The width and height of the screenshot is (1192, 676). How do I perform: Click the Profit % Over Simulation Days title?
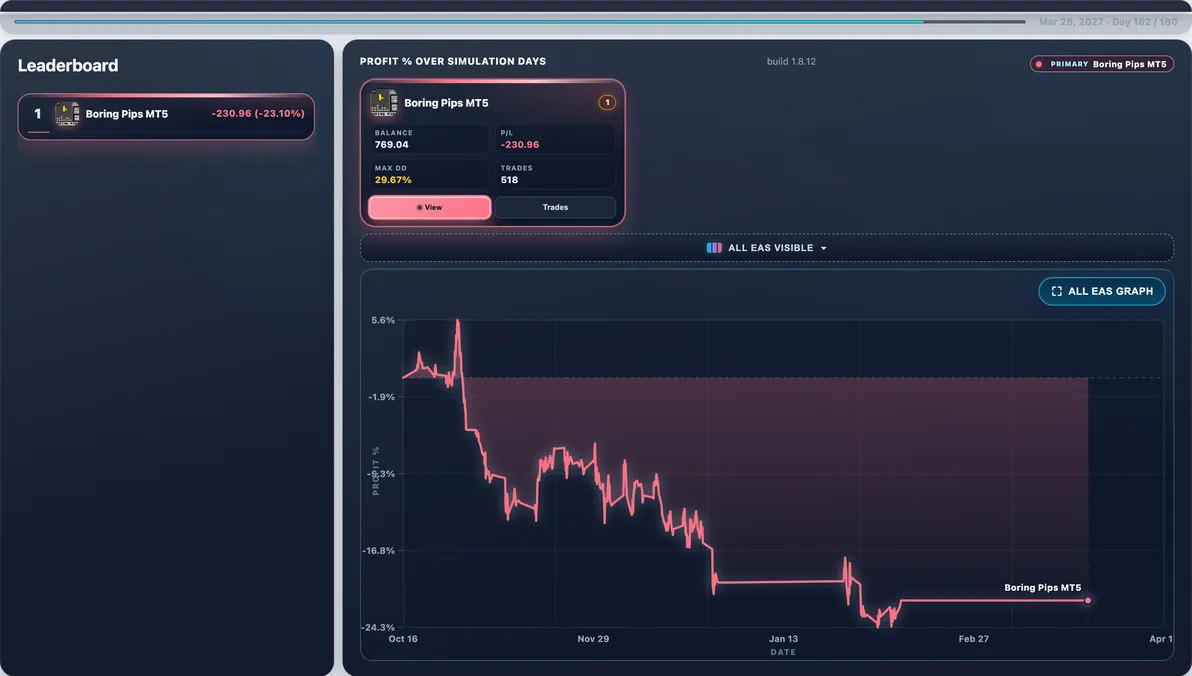coord(453,62)
